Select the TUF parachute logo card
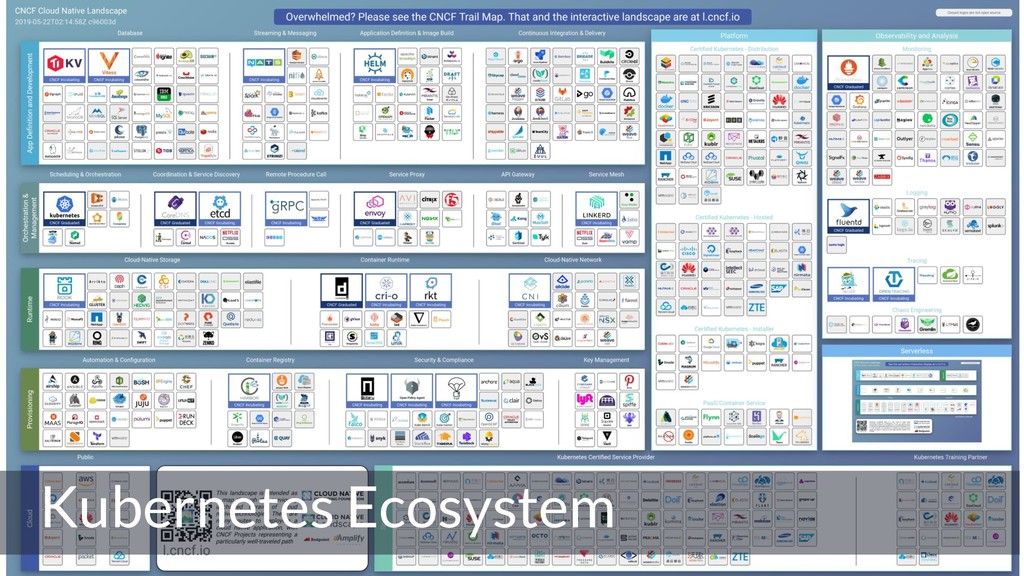 [x=456, y=391]
